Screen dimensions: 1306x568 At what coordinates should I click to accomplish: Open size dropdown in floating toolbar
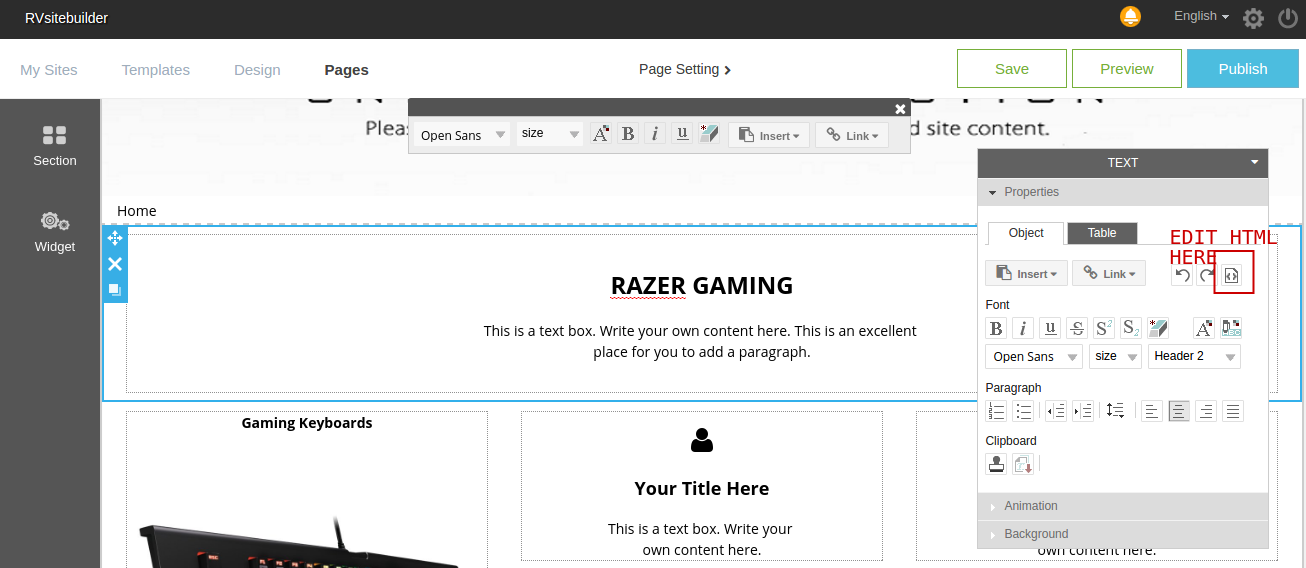coord(550,134)
